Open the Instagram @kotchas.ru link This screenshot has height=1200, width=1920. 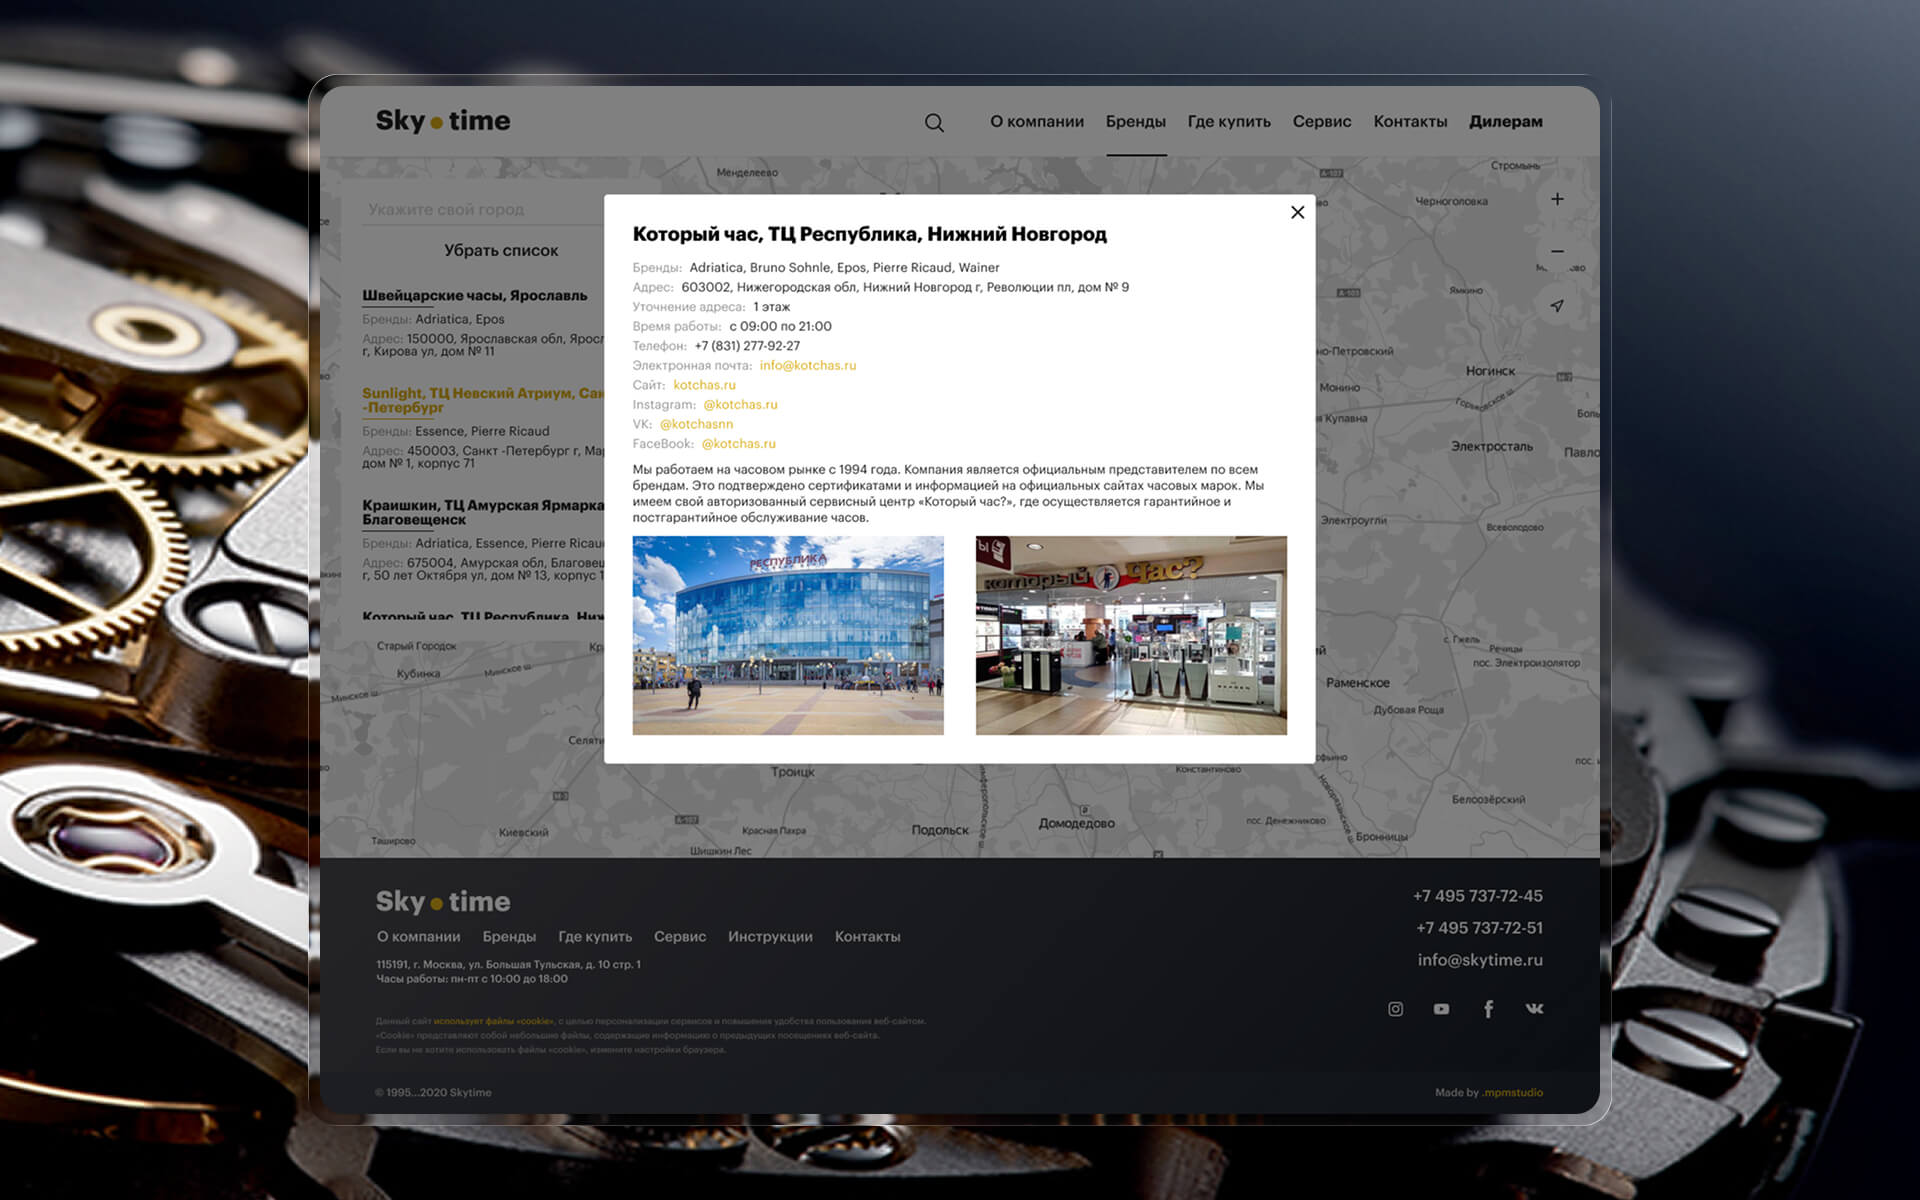740,404
